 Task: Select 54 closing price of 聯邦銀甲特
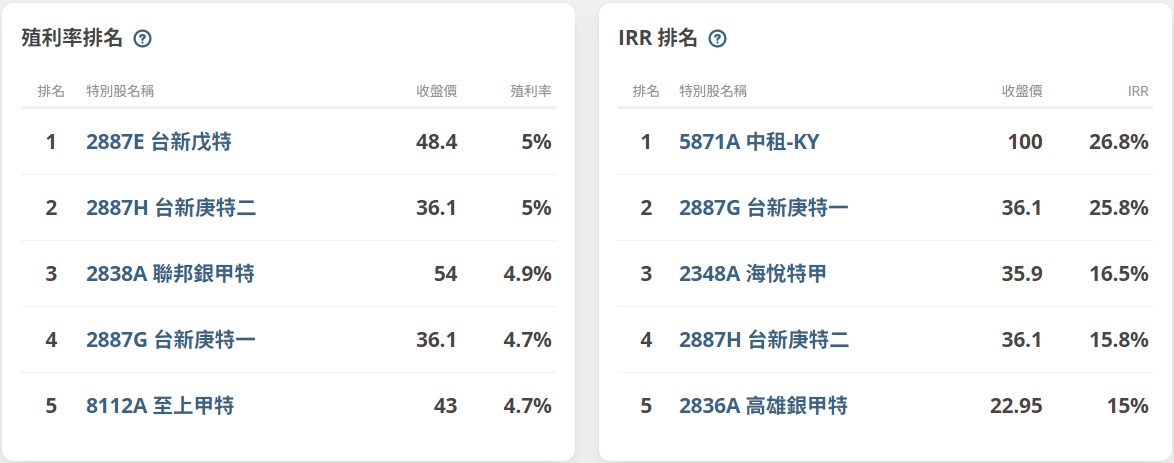tap(445, 273)
